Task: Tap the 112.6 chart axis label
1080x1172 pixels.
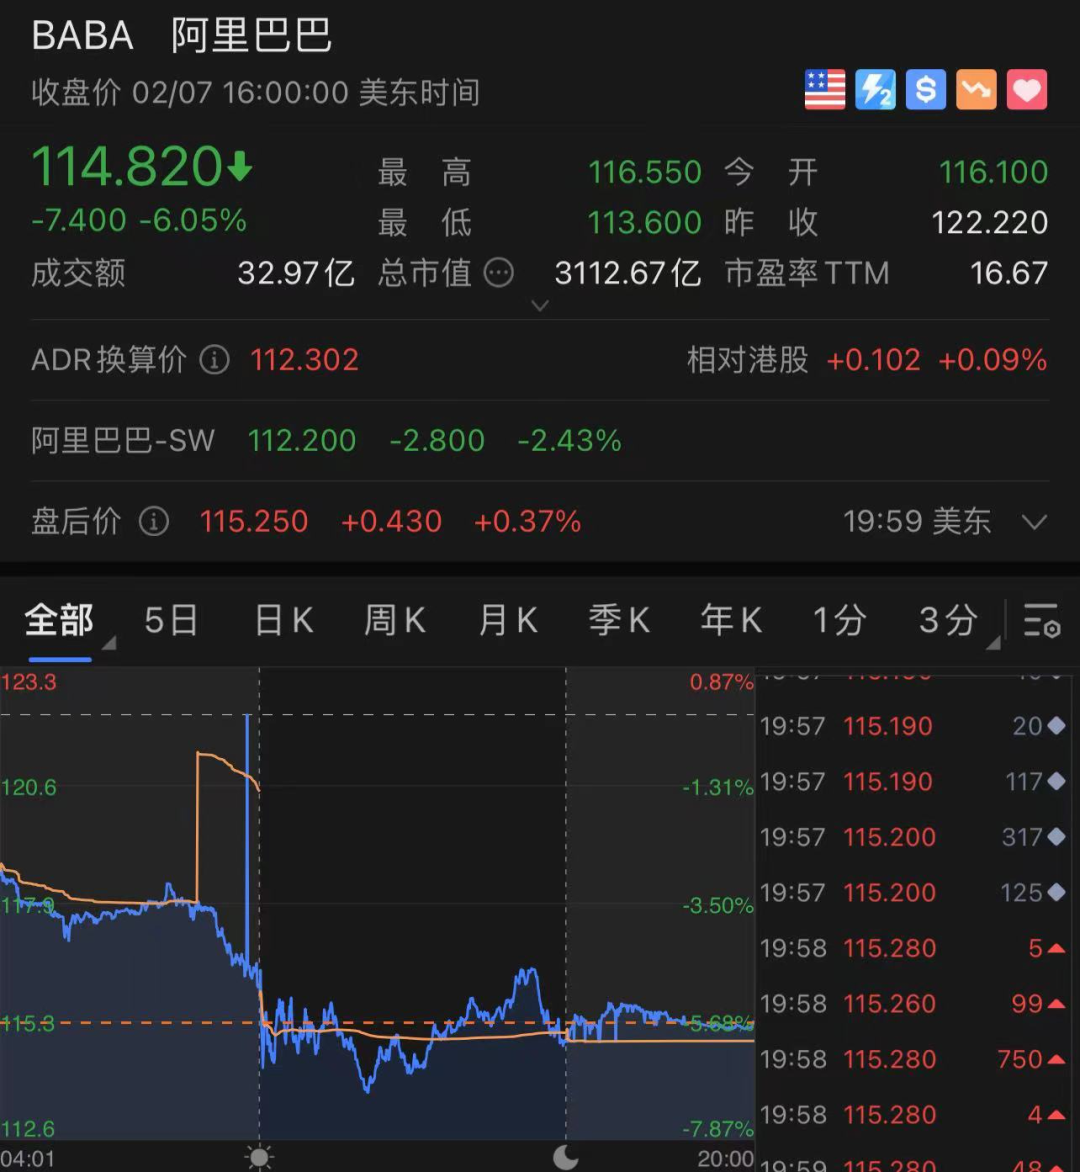Action: (x=28, y=1129)
